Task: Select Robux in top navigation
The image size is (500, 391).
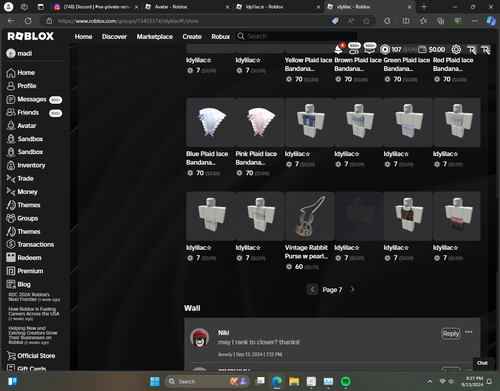Action: [x=221, y=36]
